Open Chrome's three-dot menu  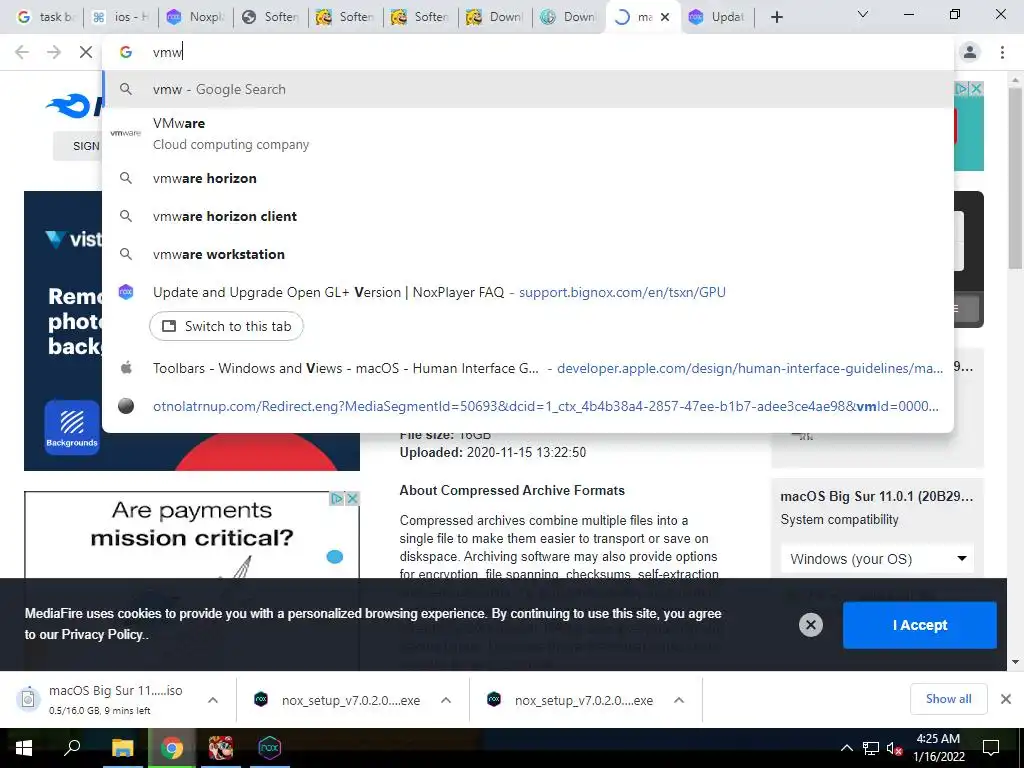[x=1002, y=52]
